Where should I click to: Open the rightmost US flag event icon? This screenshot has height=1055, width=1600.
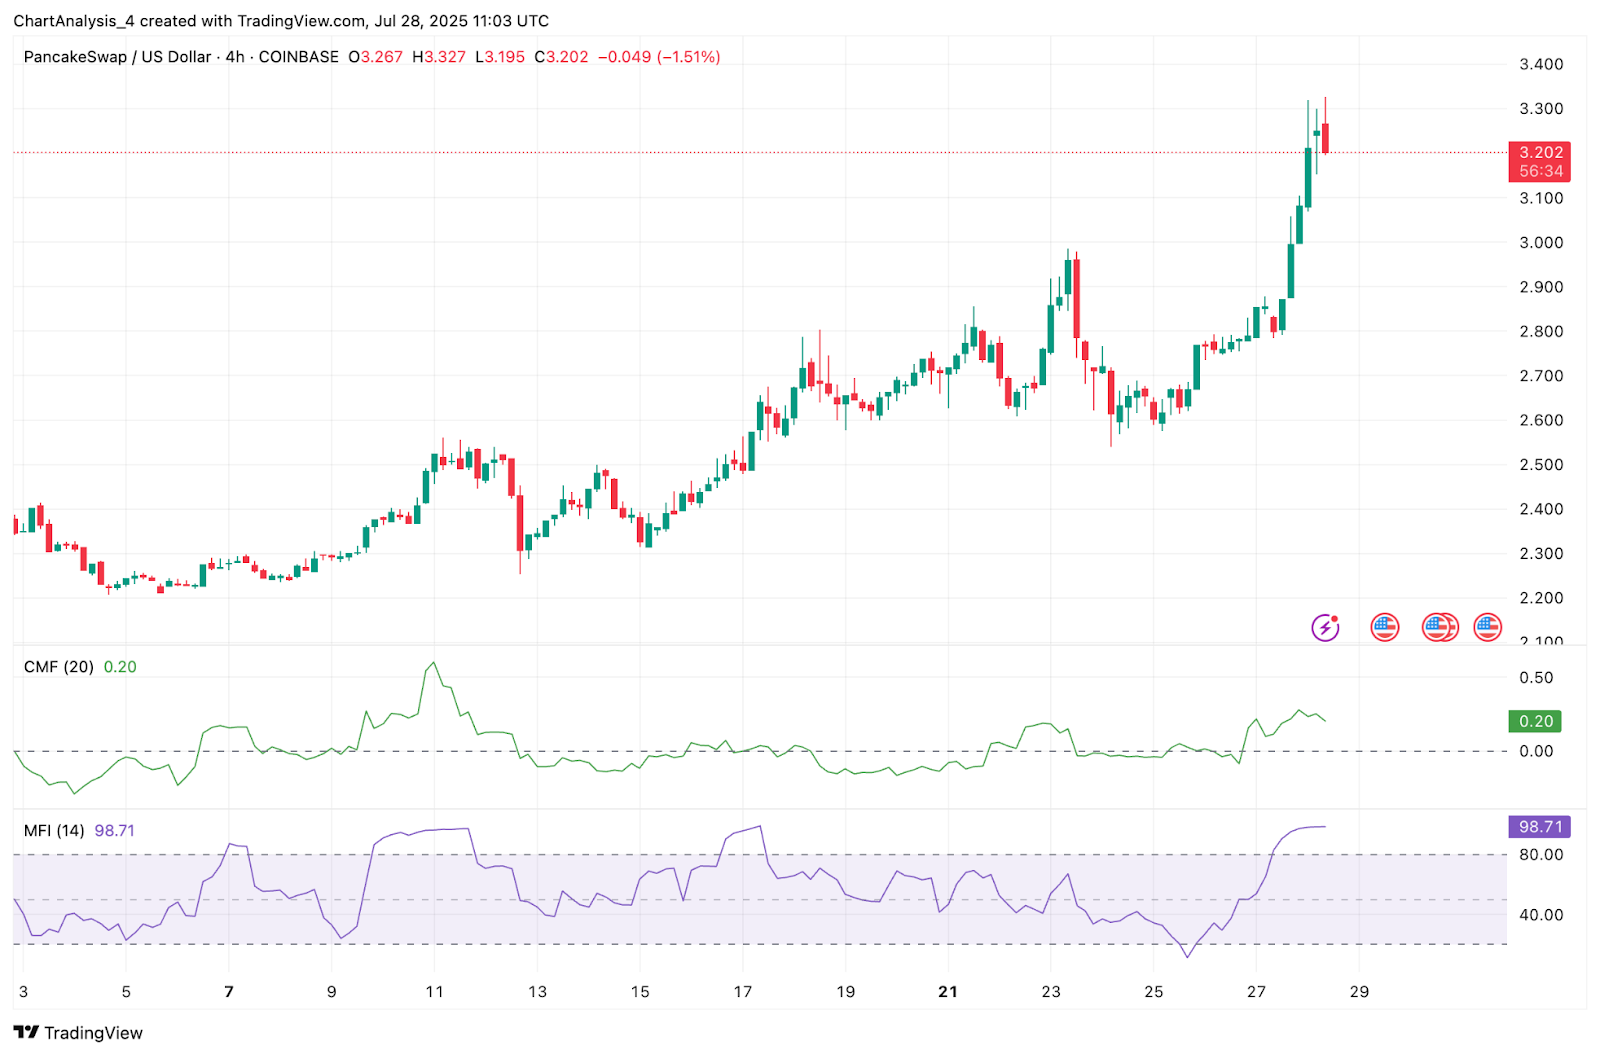pos(1488,628)
